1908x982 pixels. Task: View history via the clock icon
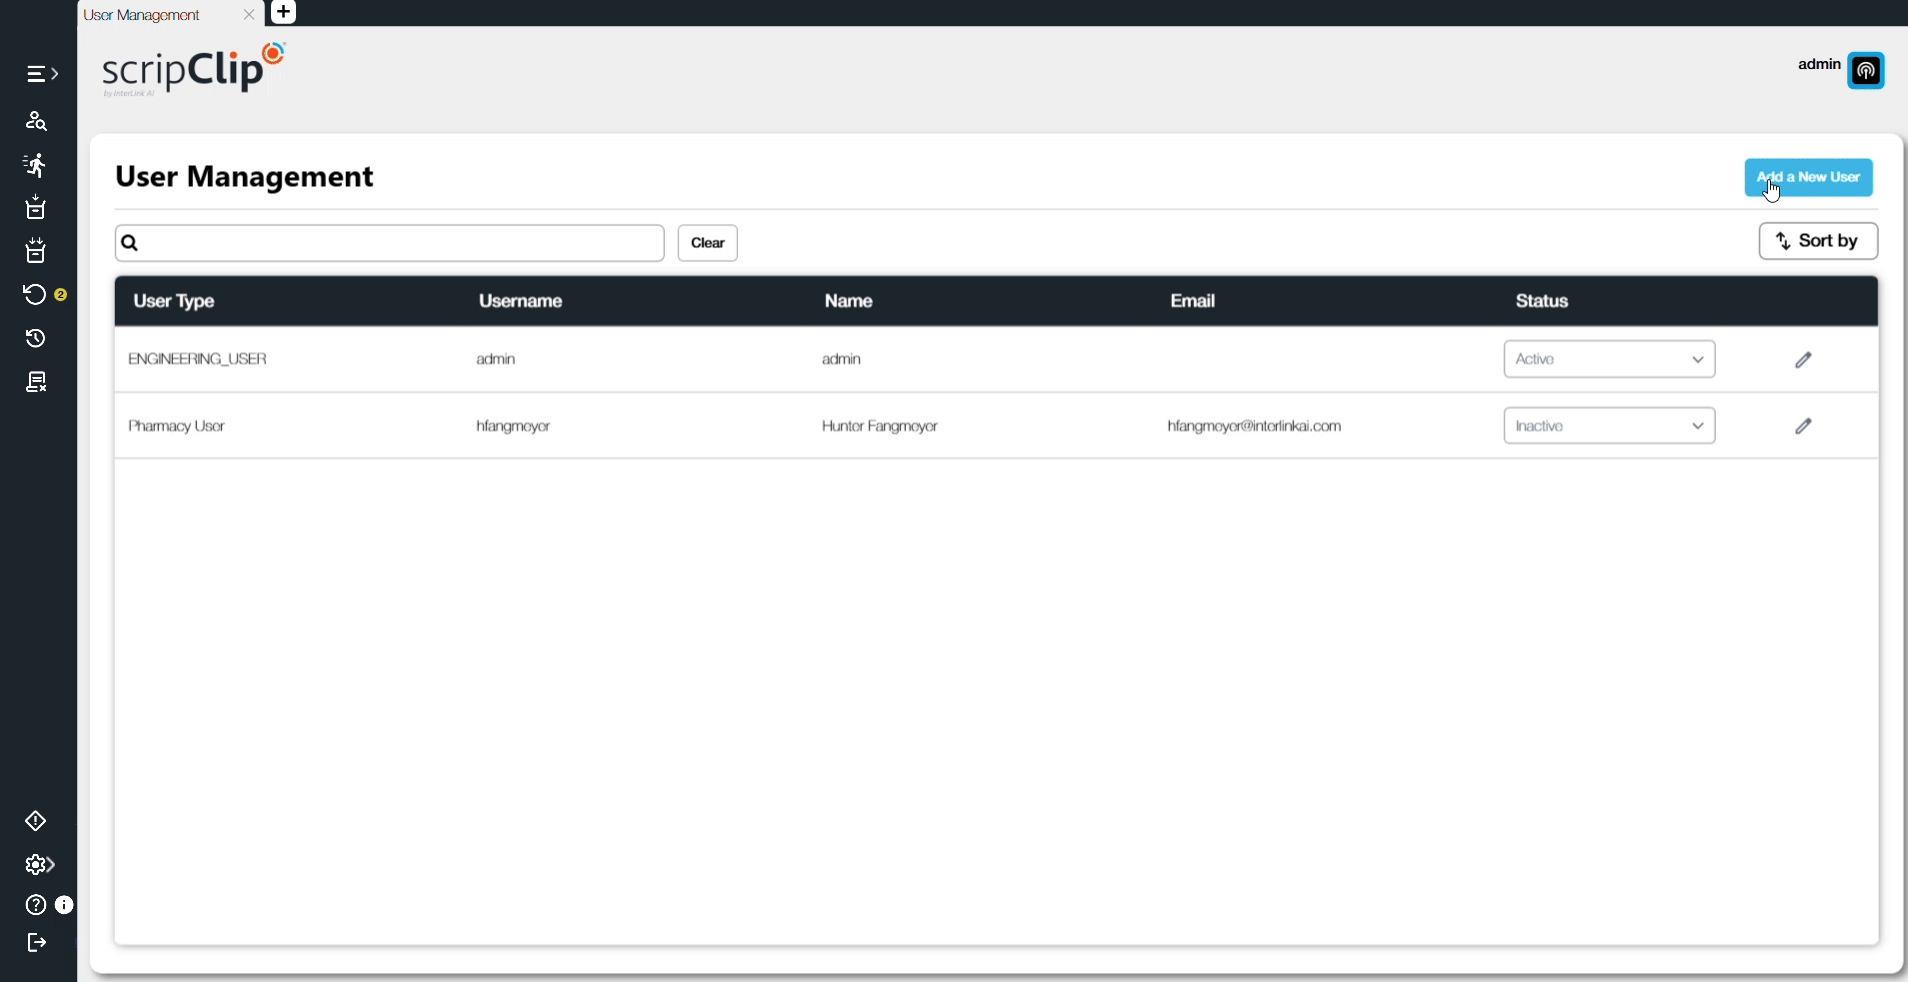(x=36, y=339)
